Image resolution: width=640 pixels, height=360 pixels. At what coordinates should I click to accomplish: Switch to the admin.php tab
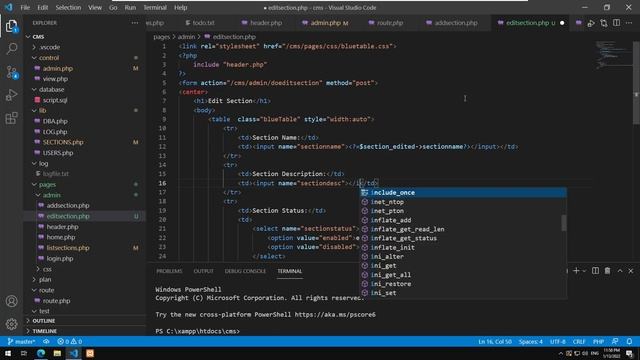tap(325, 23)
